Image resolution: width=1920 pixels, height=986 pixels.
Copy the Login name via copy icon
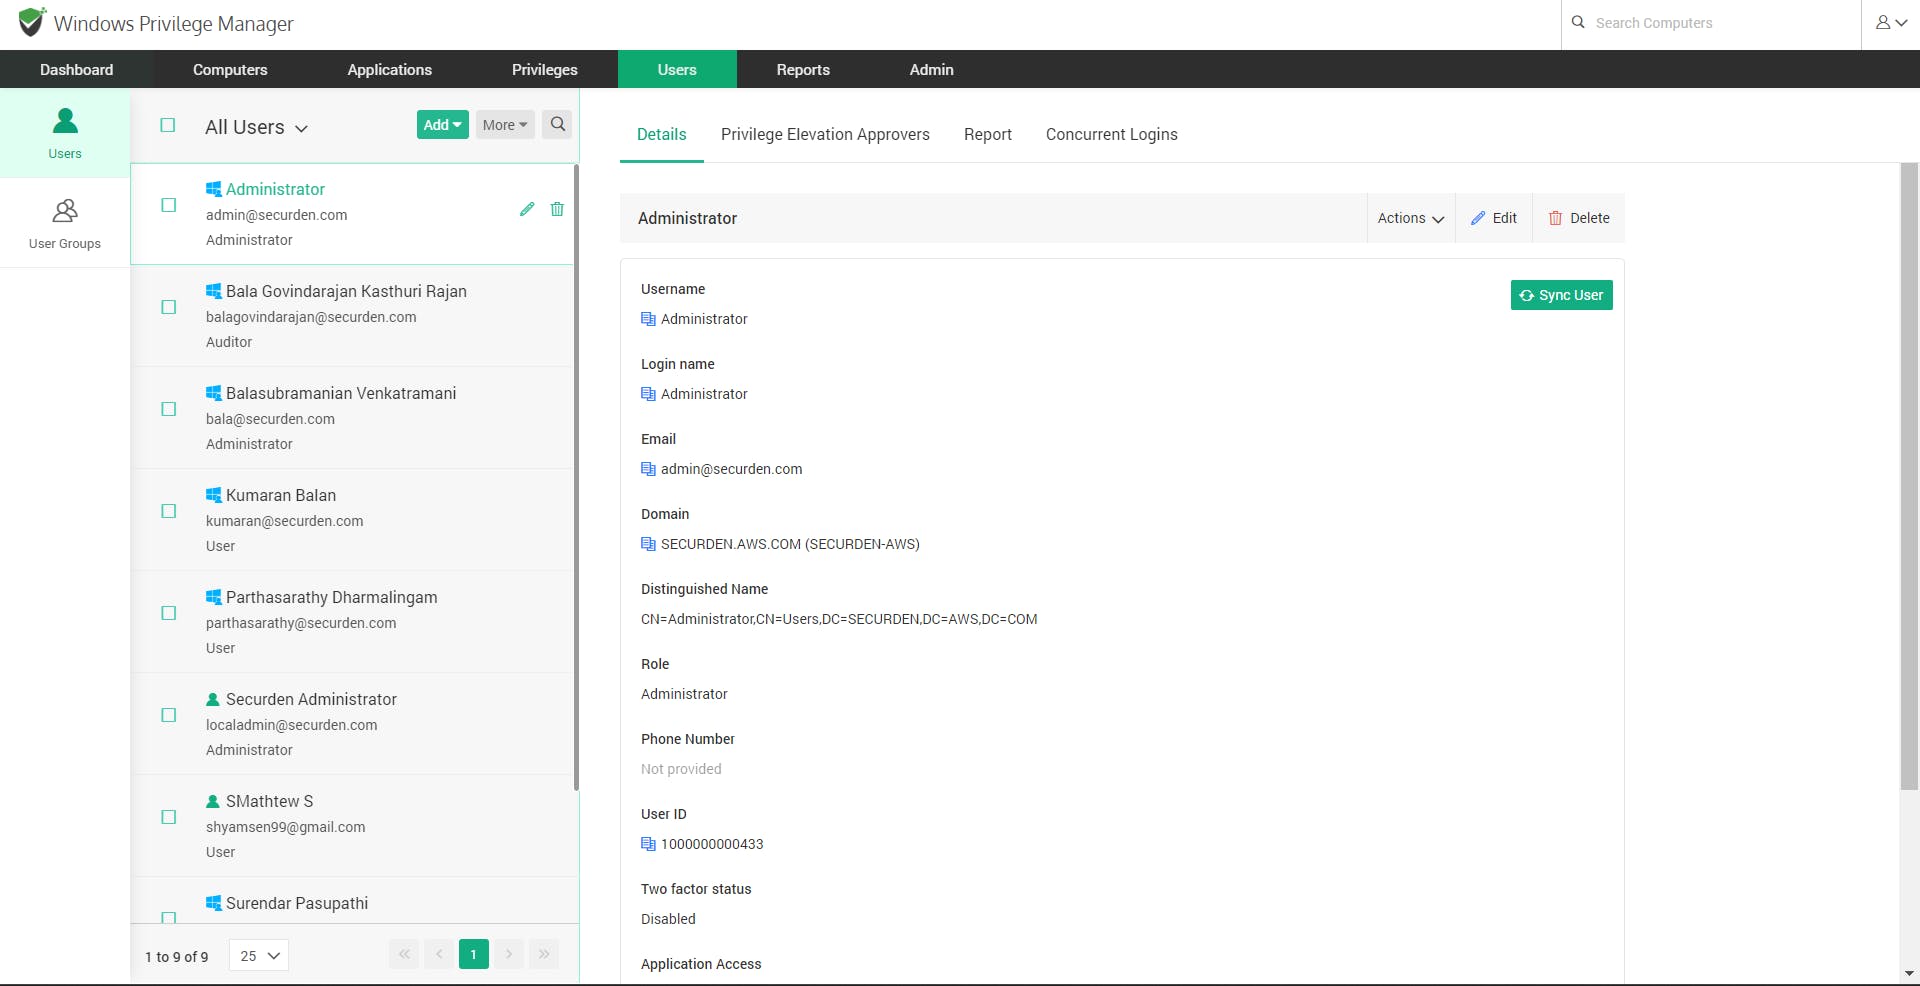tap(648, 394)
